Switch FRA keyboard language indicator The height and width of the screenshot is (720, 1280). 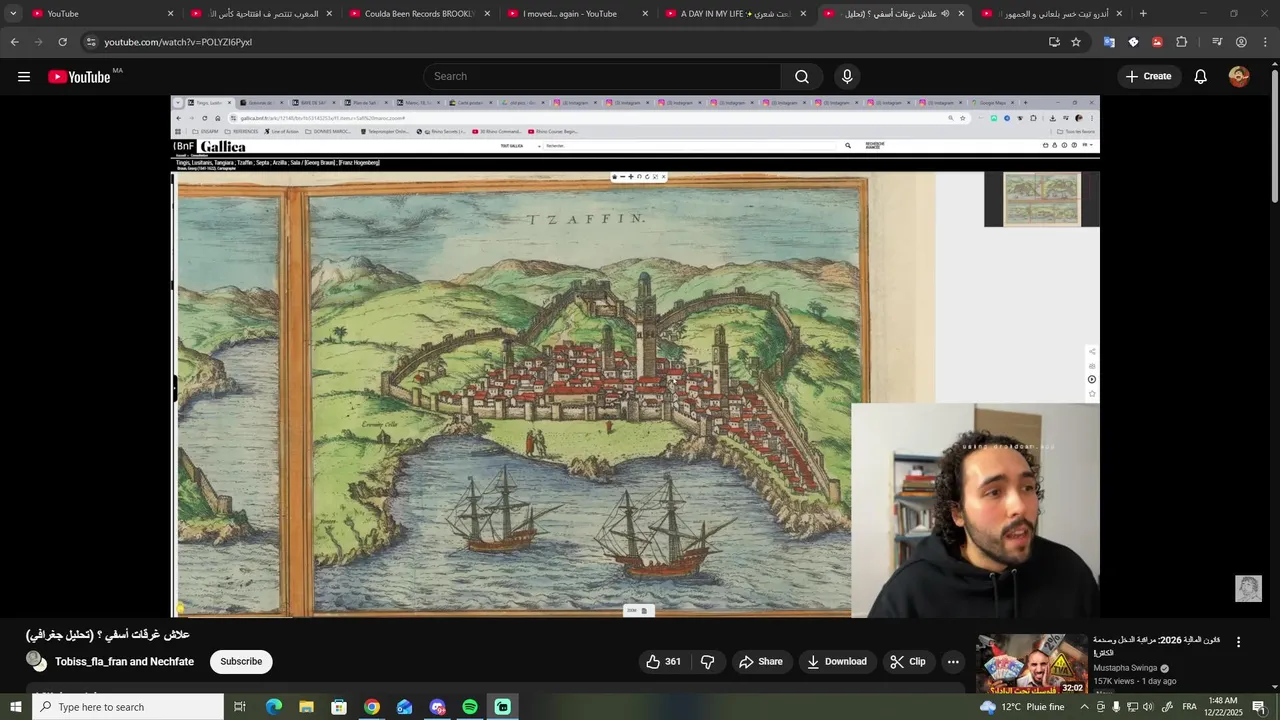1189,707
